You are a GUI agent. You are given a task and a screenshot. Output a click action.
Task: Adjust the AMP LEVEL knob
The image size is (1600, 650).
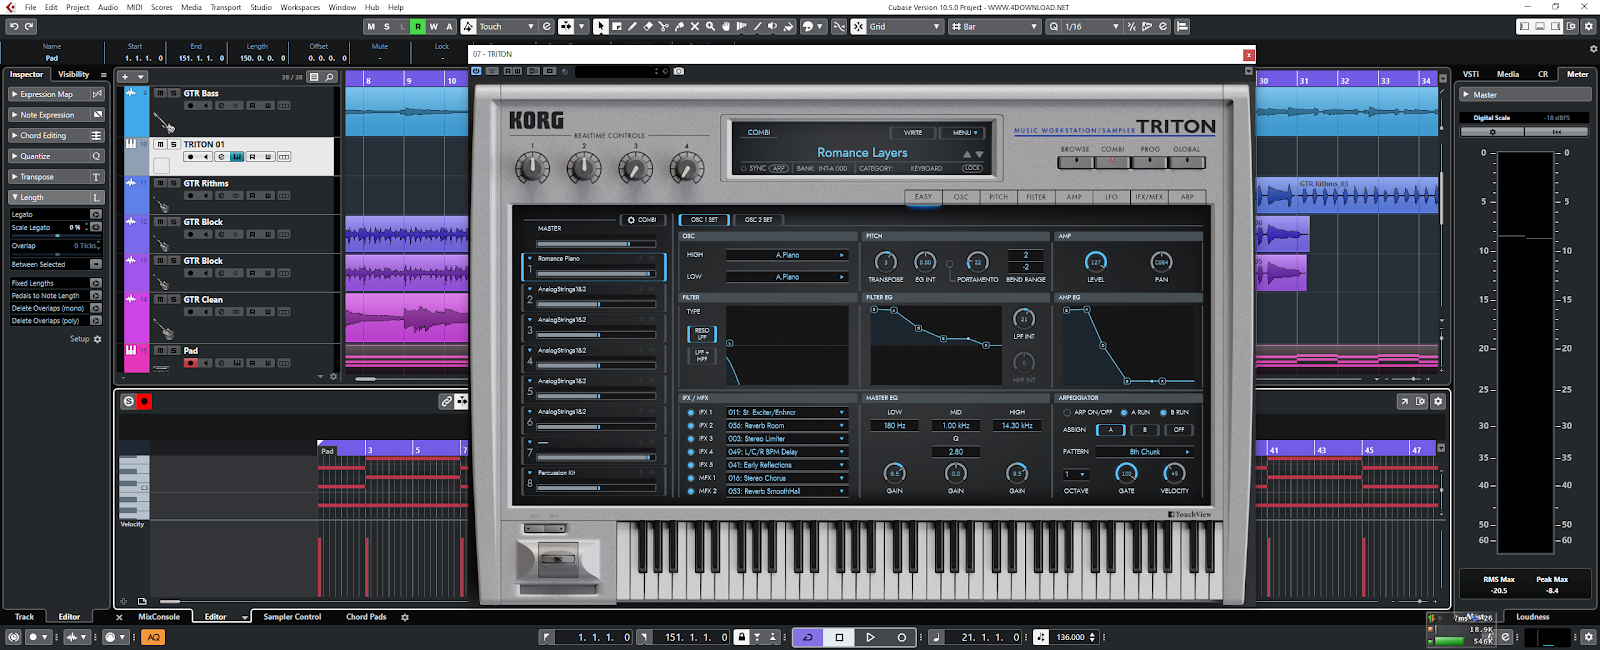point(1096,262)
